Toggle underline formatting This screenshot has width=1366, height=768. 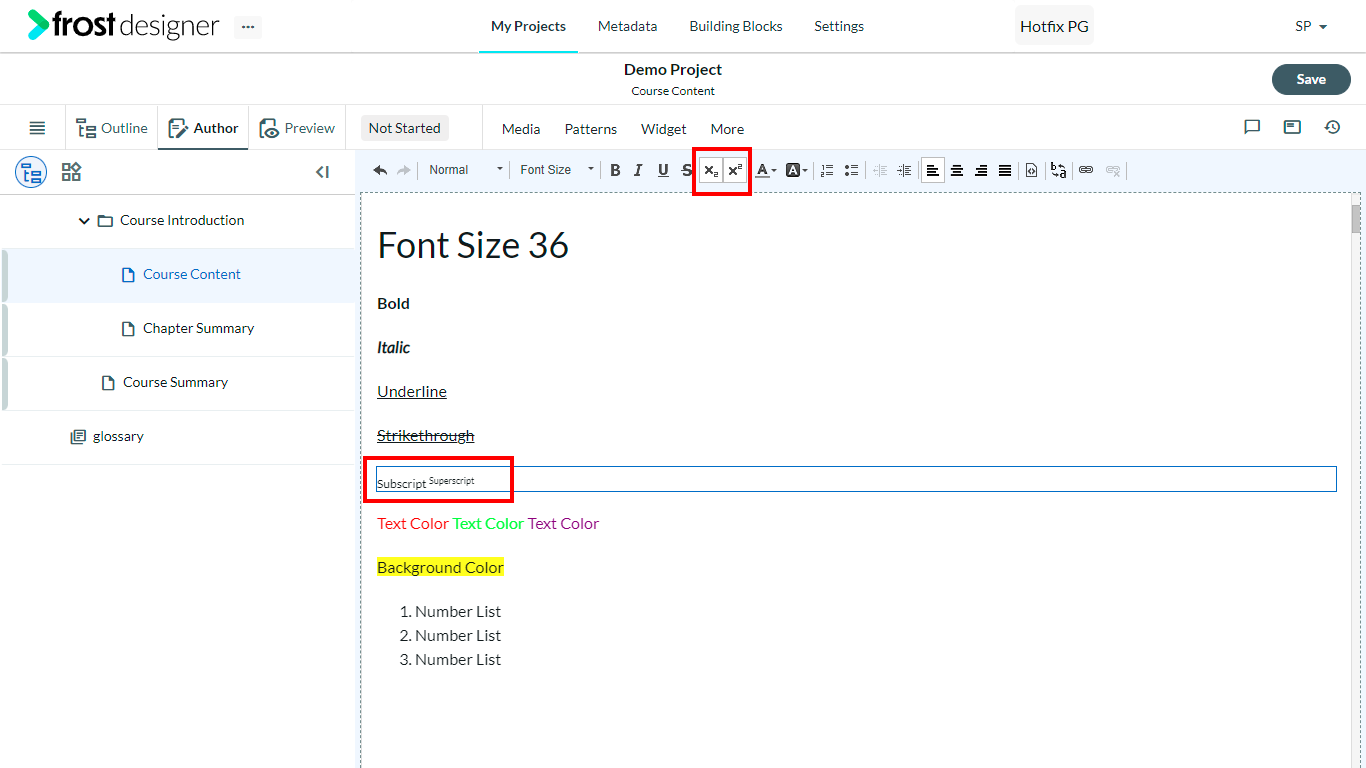point(663,170)
